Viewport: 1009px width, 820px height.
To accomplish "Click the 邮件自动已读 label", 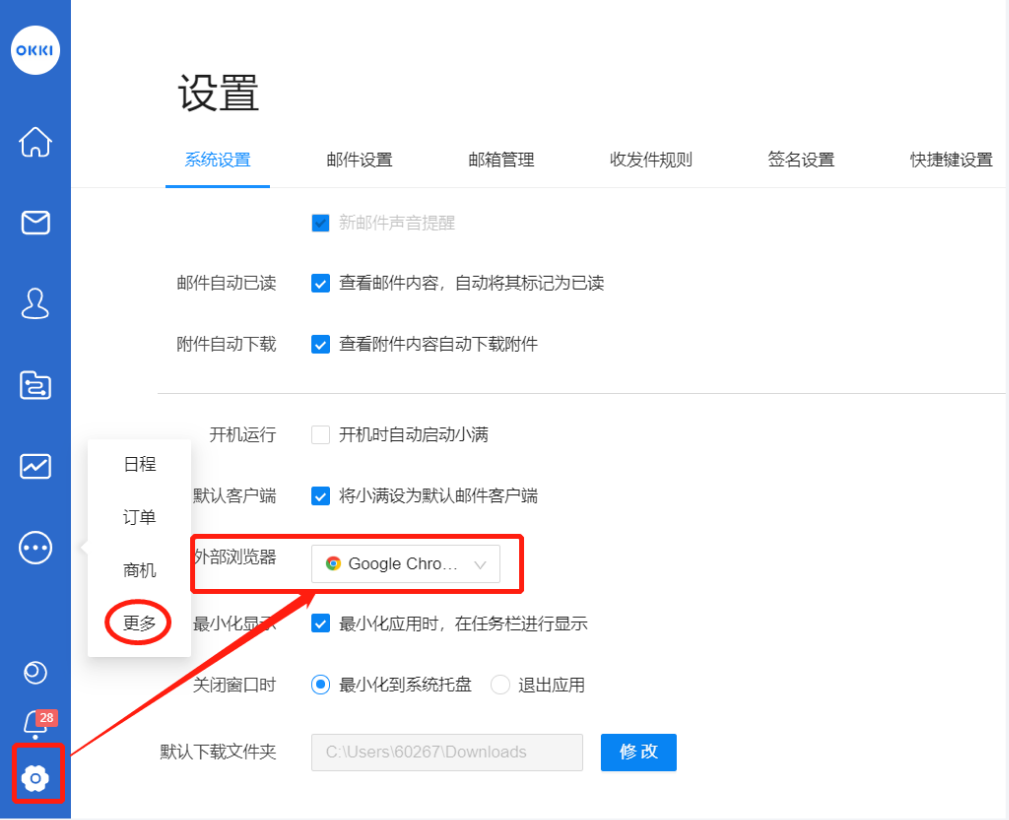I will (227, 283).
